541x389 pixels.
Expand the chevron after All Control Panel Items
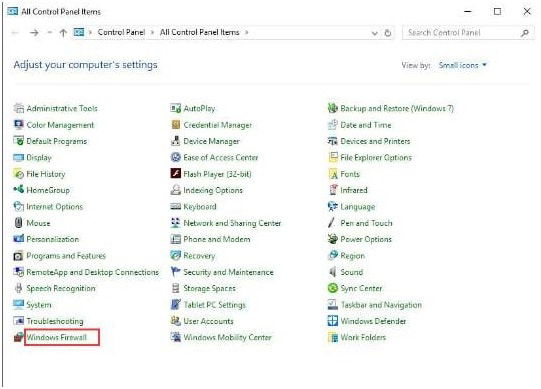point(247,32)
